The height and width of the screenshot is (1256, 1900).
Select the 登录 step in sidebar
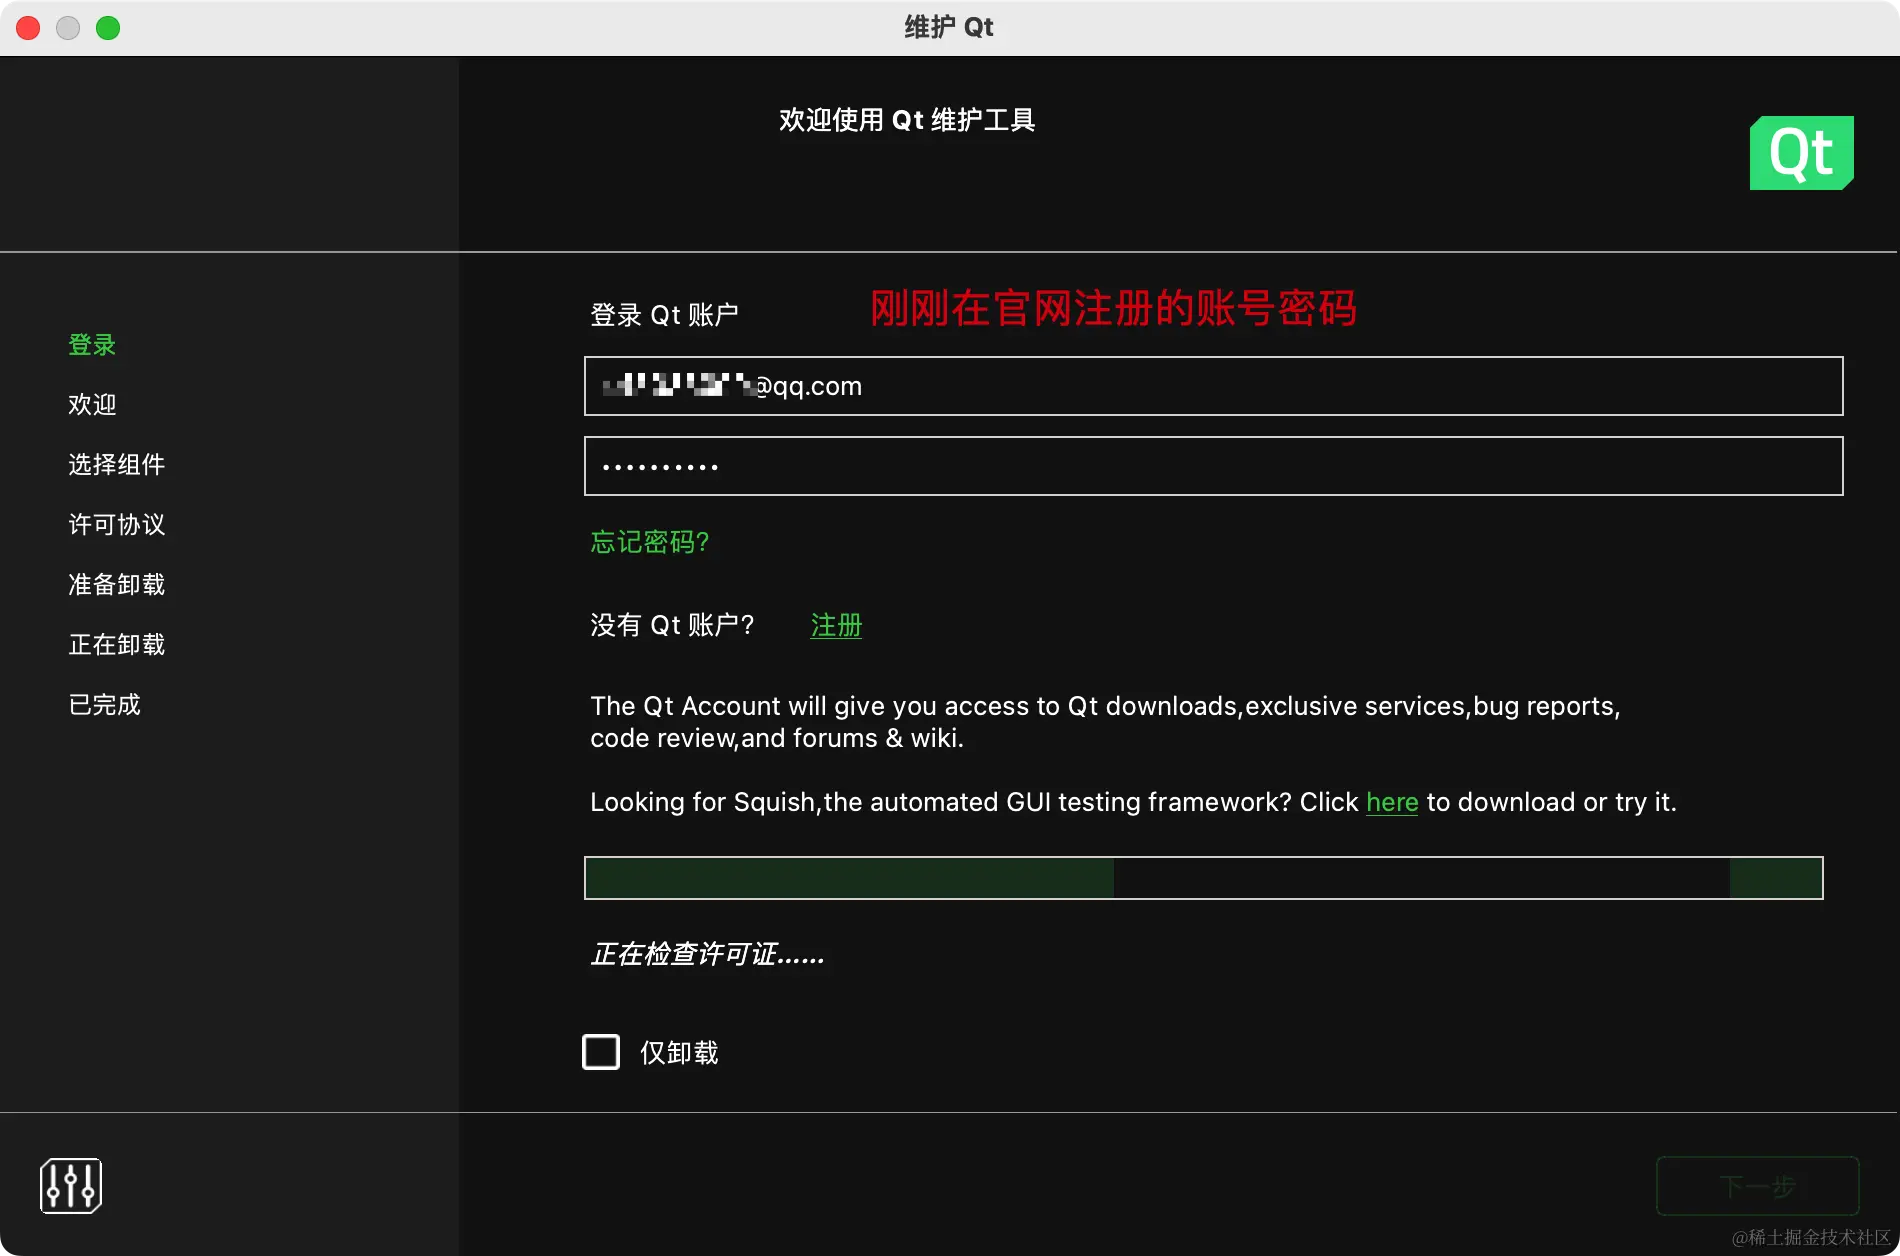pyautogui.click(x=92, y=345)
